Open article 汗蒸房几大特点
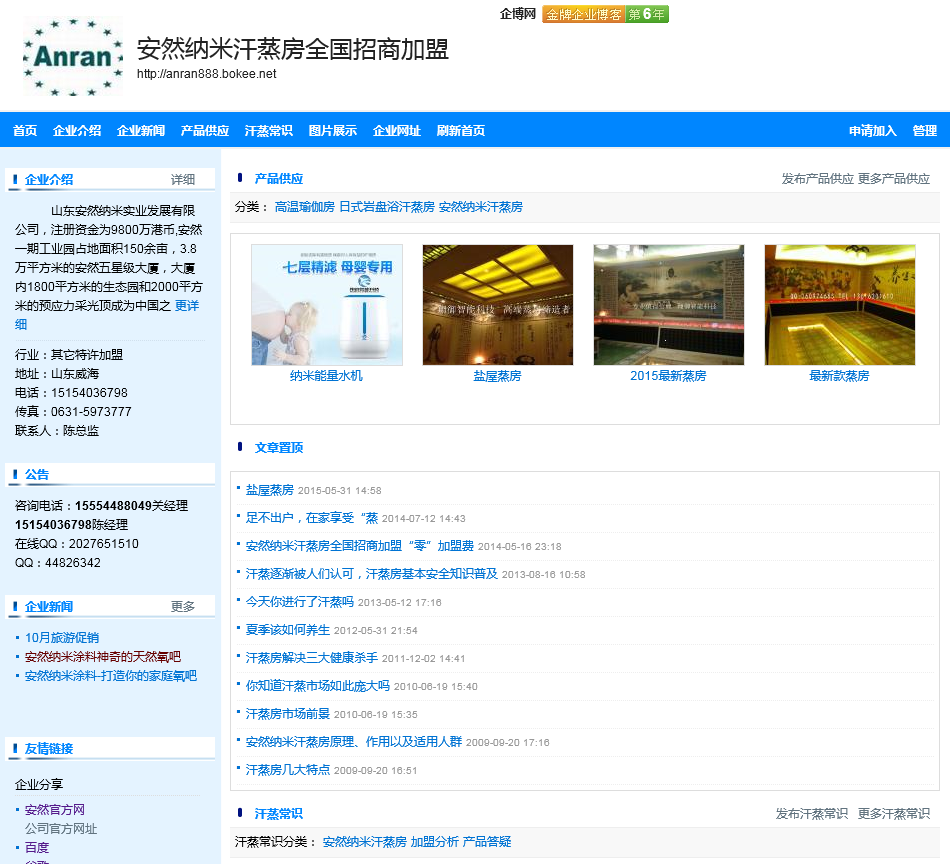The image size is (950, 864). click(288, 769)
